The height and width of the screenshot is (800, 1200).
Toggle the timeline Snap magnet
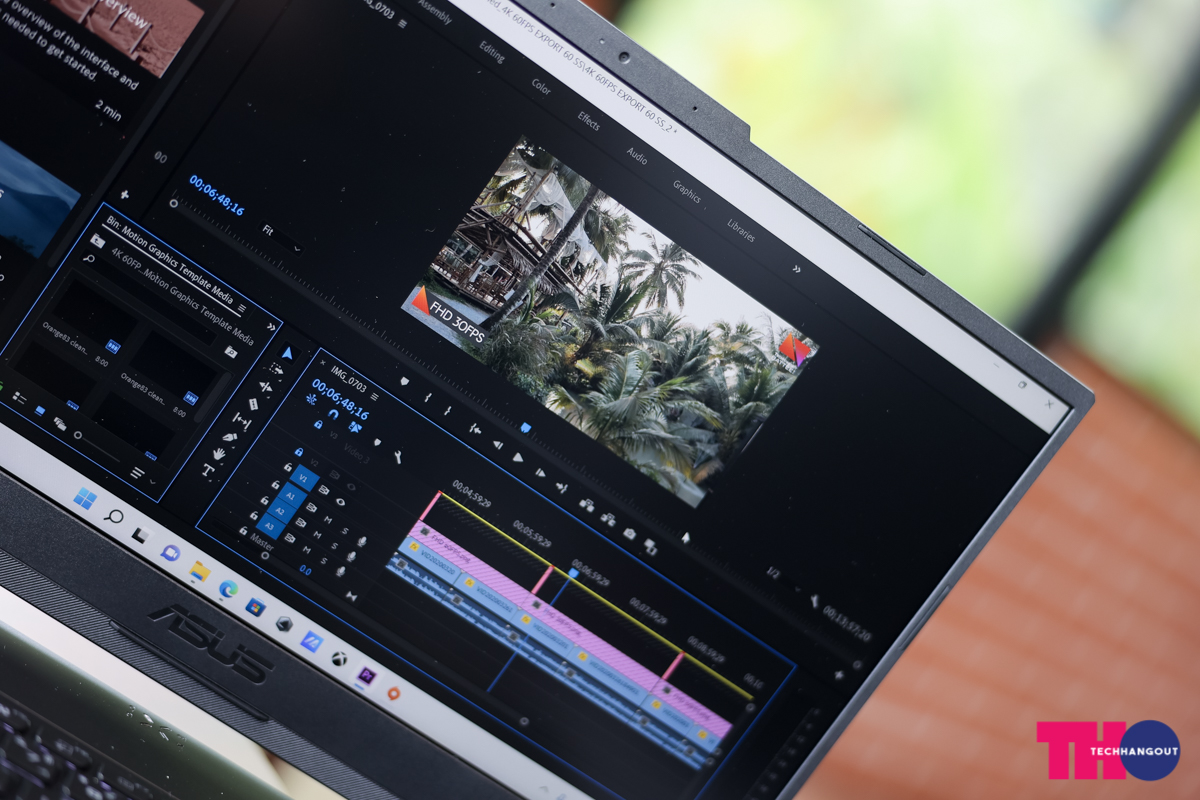point(333,413)
